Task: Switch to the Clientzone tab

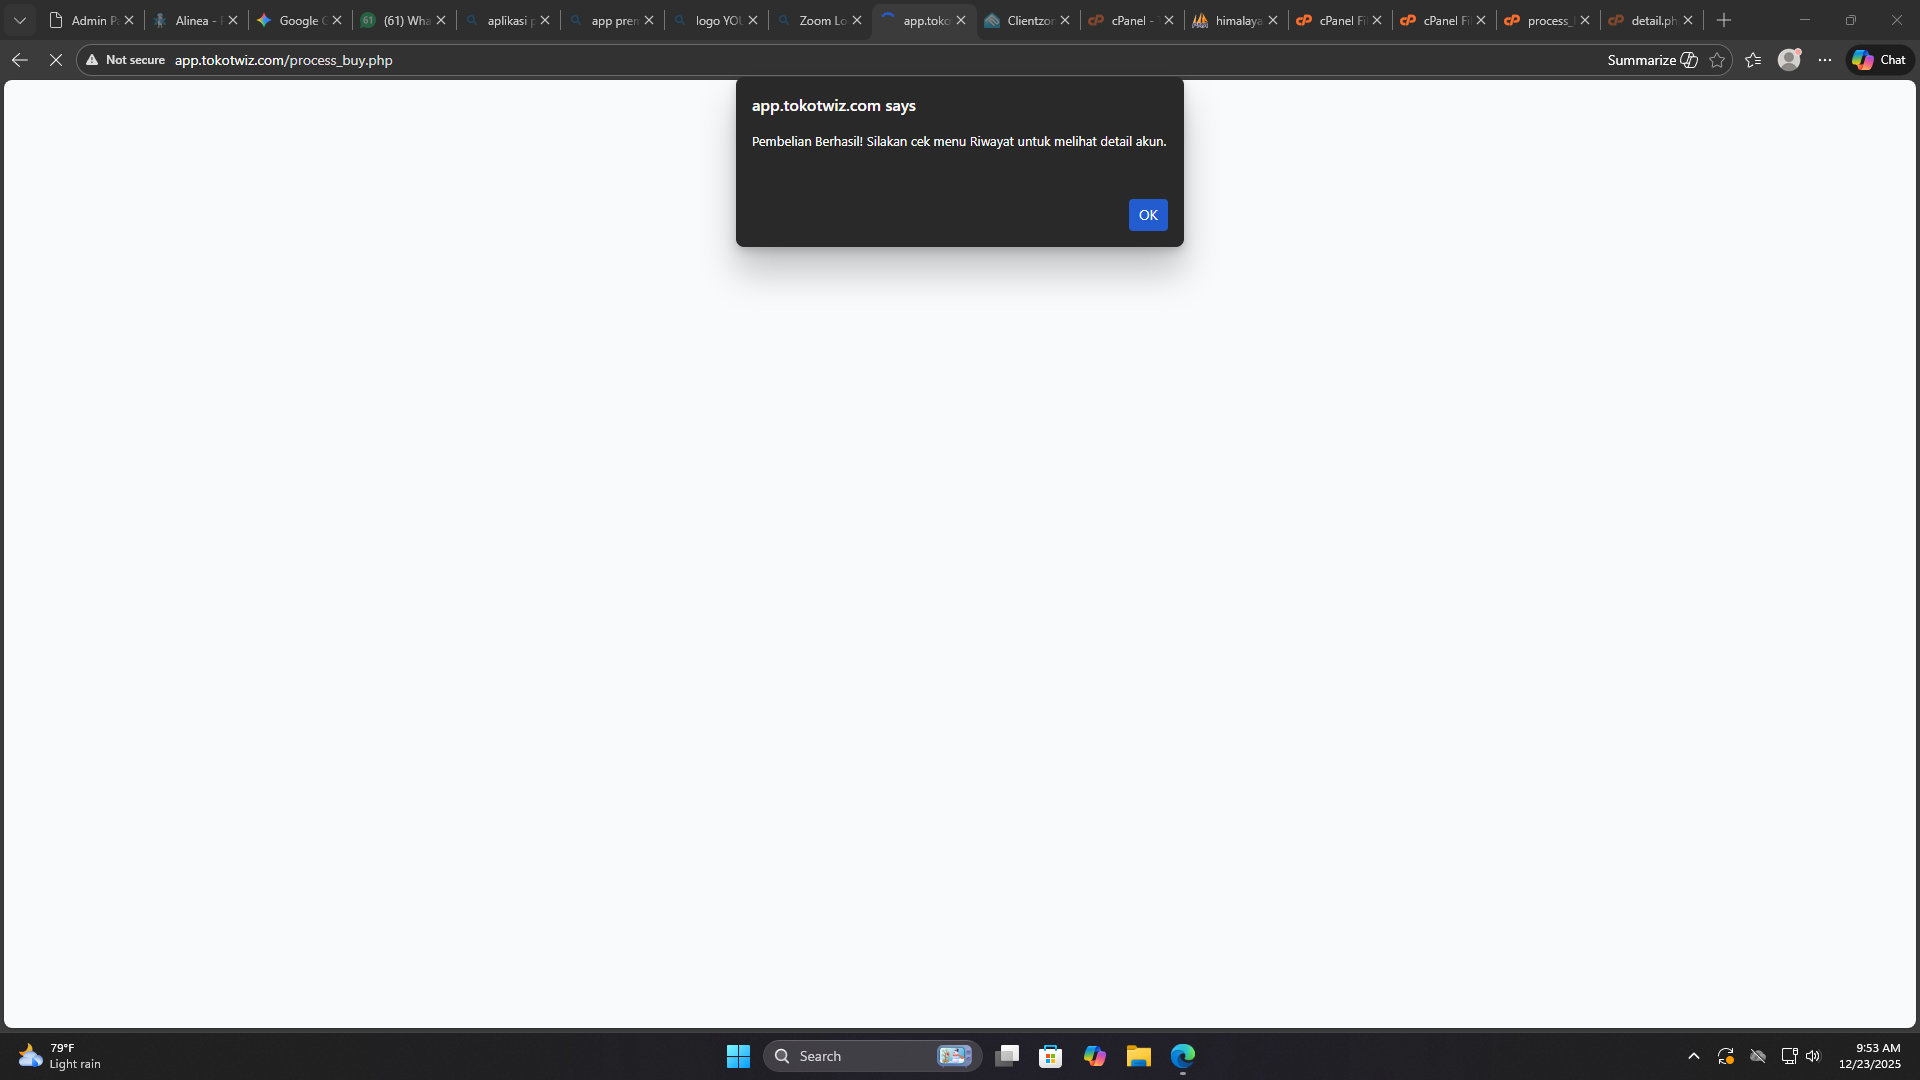Action: 1022,20
